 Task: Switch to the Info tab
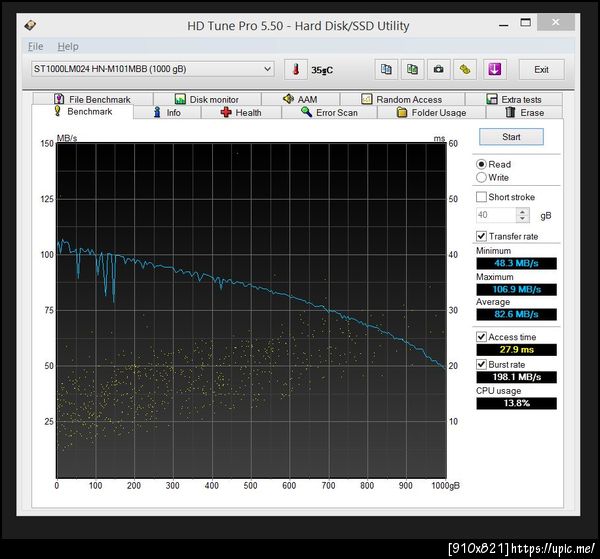(x=167, y=112)
